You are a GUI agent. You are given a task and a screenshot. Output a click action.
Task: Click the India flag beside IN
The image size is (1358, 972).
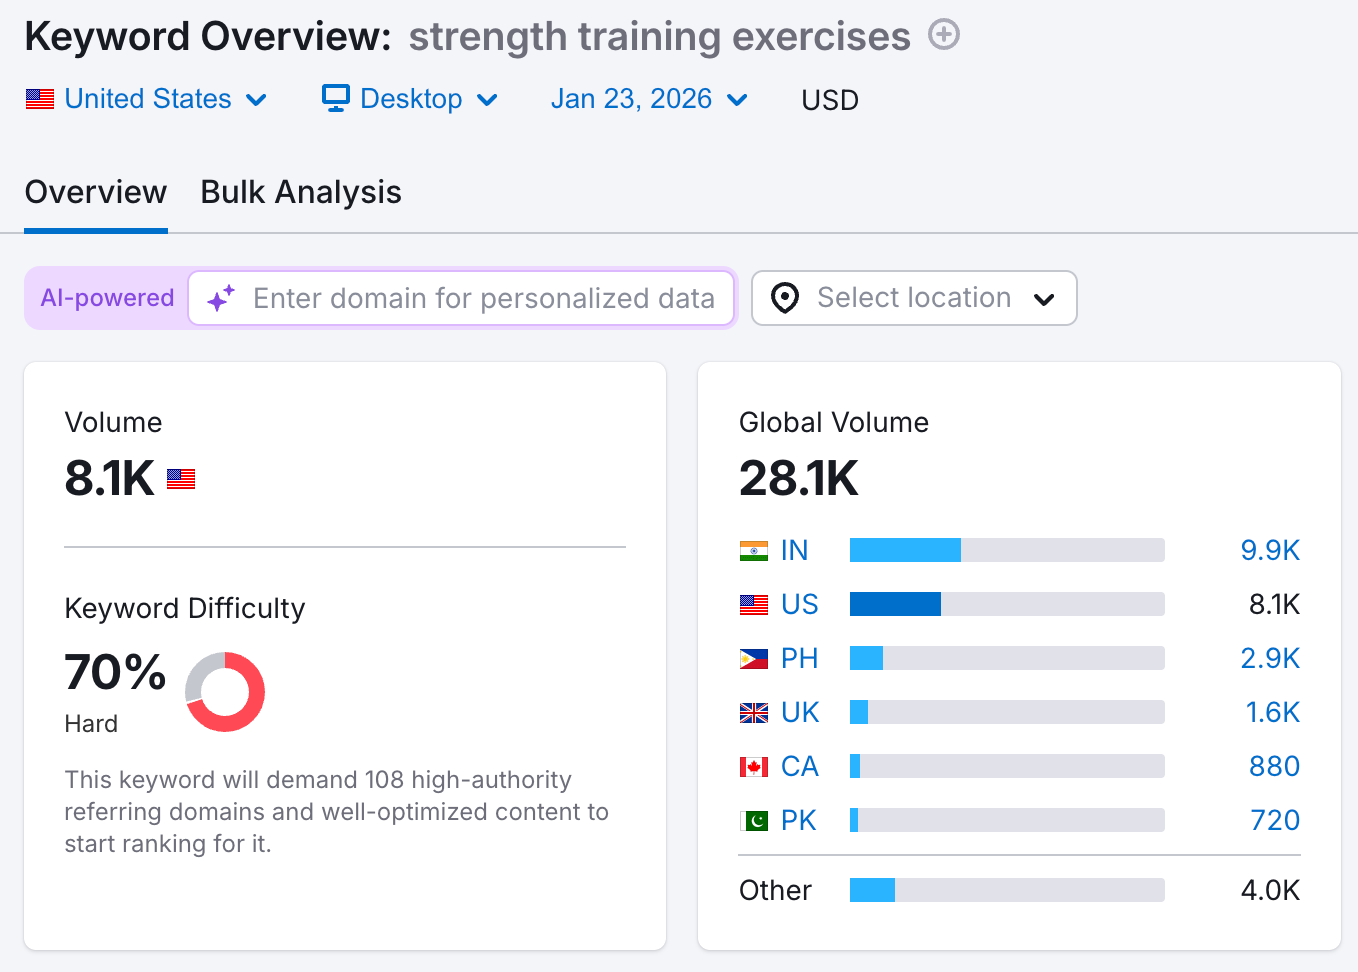(755, 550)
